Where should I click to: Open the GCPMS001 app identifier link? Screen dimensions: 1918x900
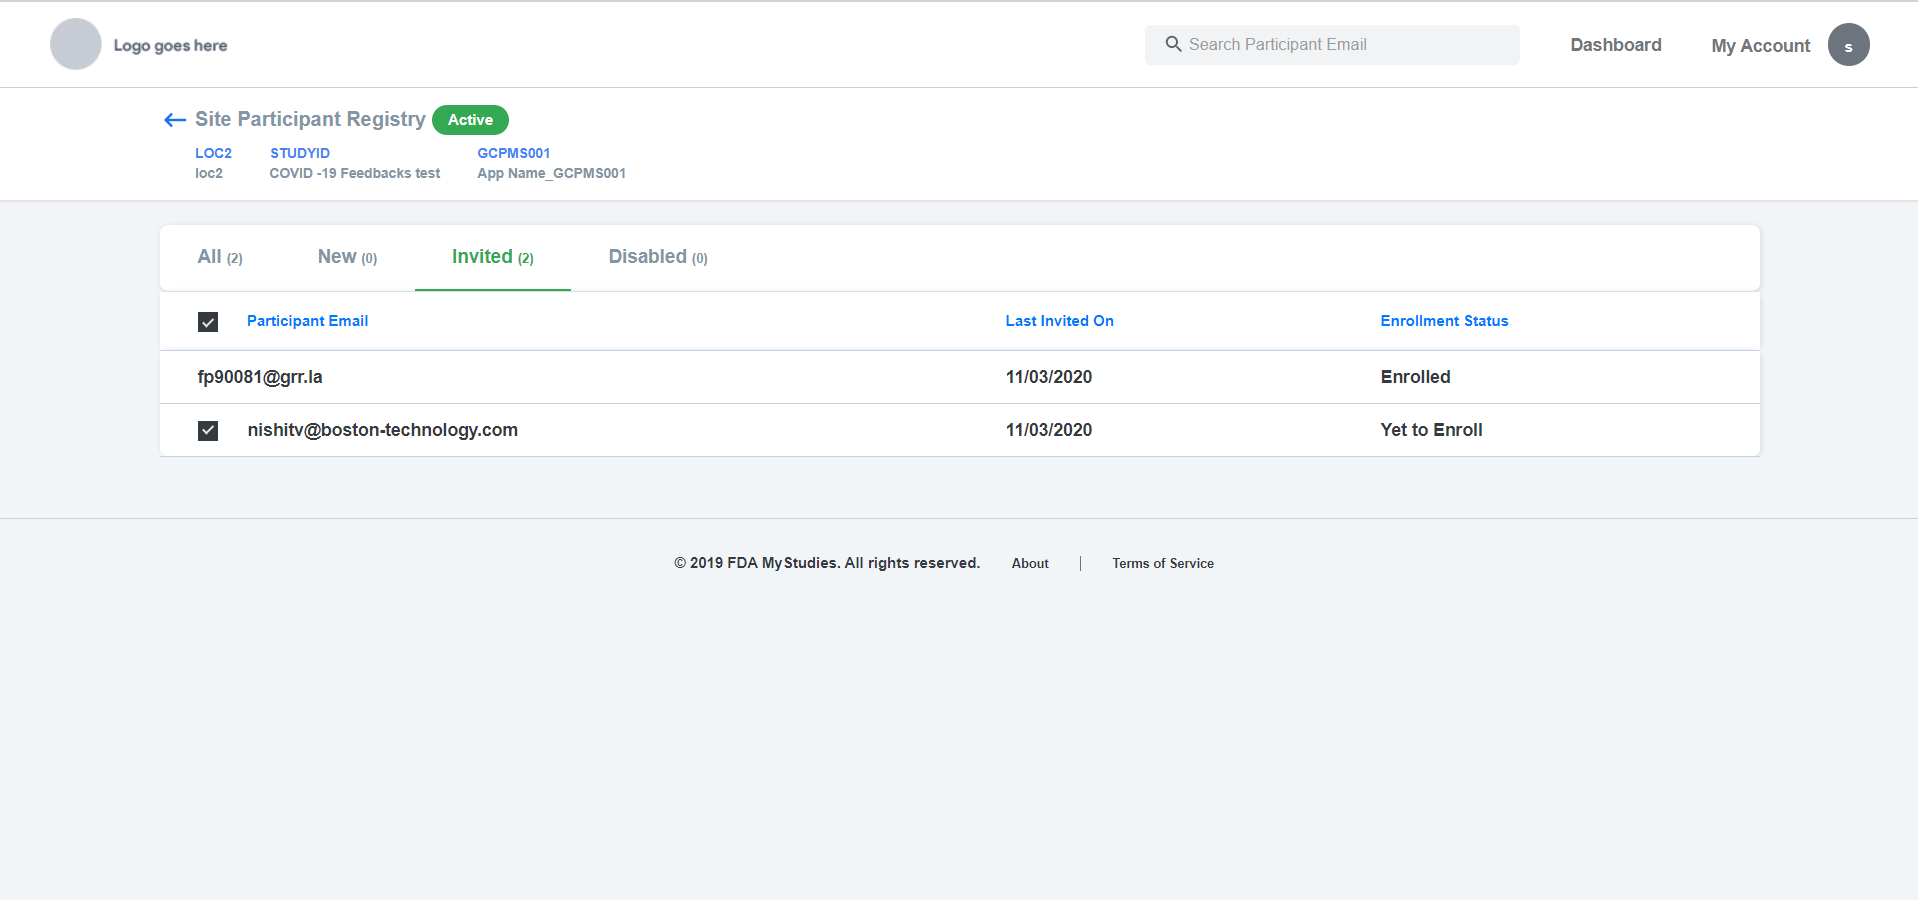pos(513,153)
